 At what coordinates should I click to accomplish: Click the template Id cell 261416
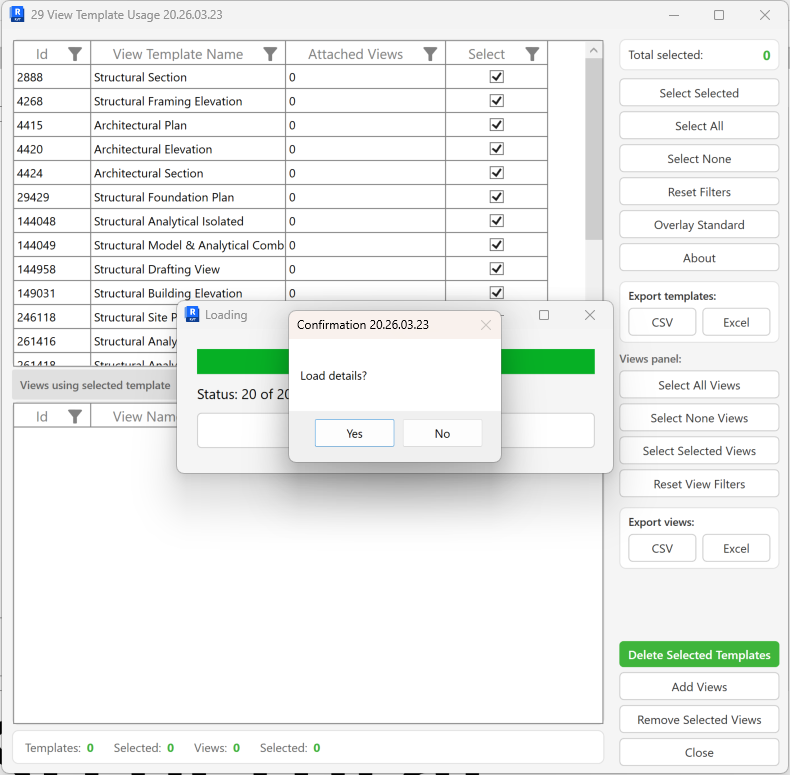(52, 341)
